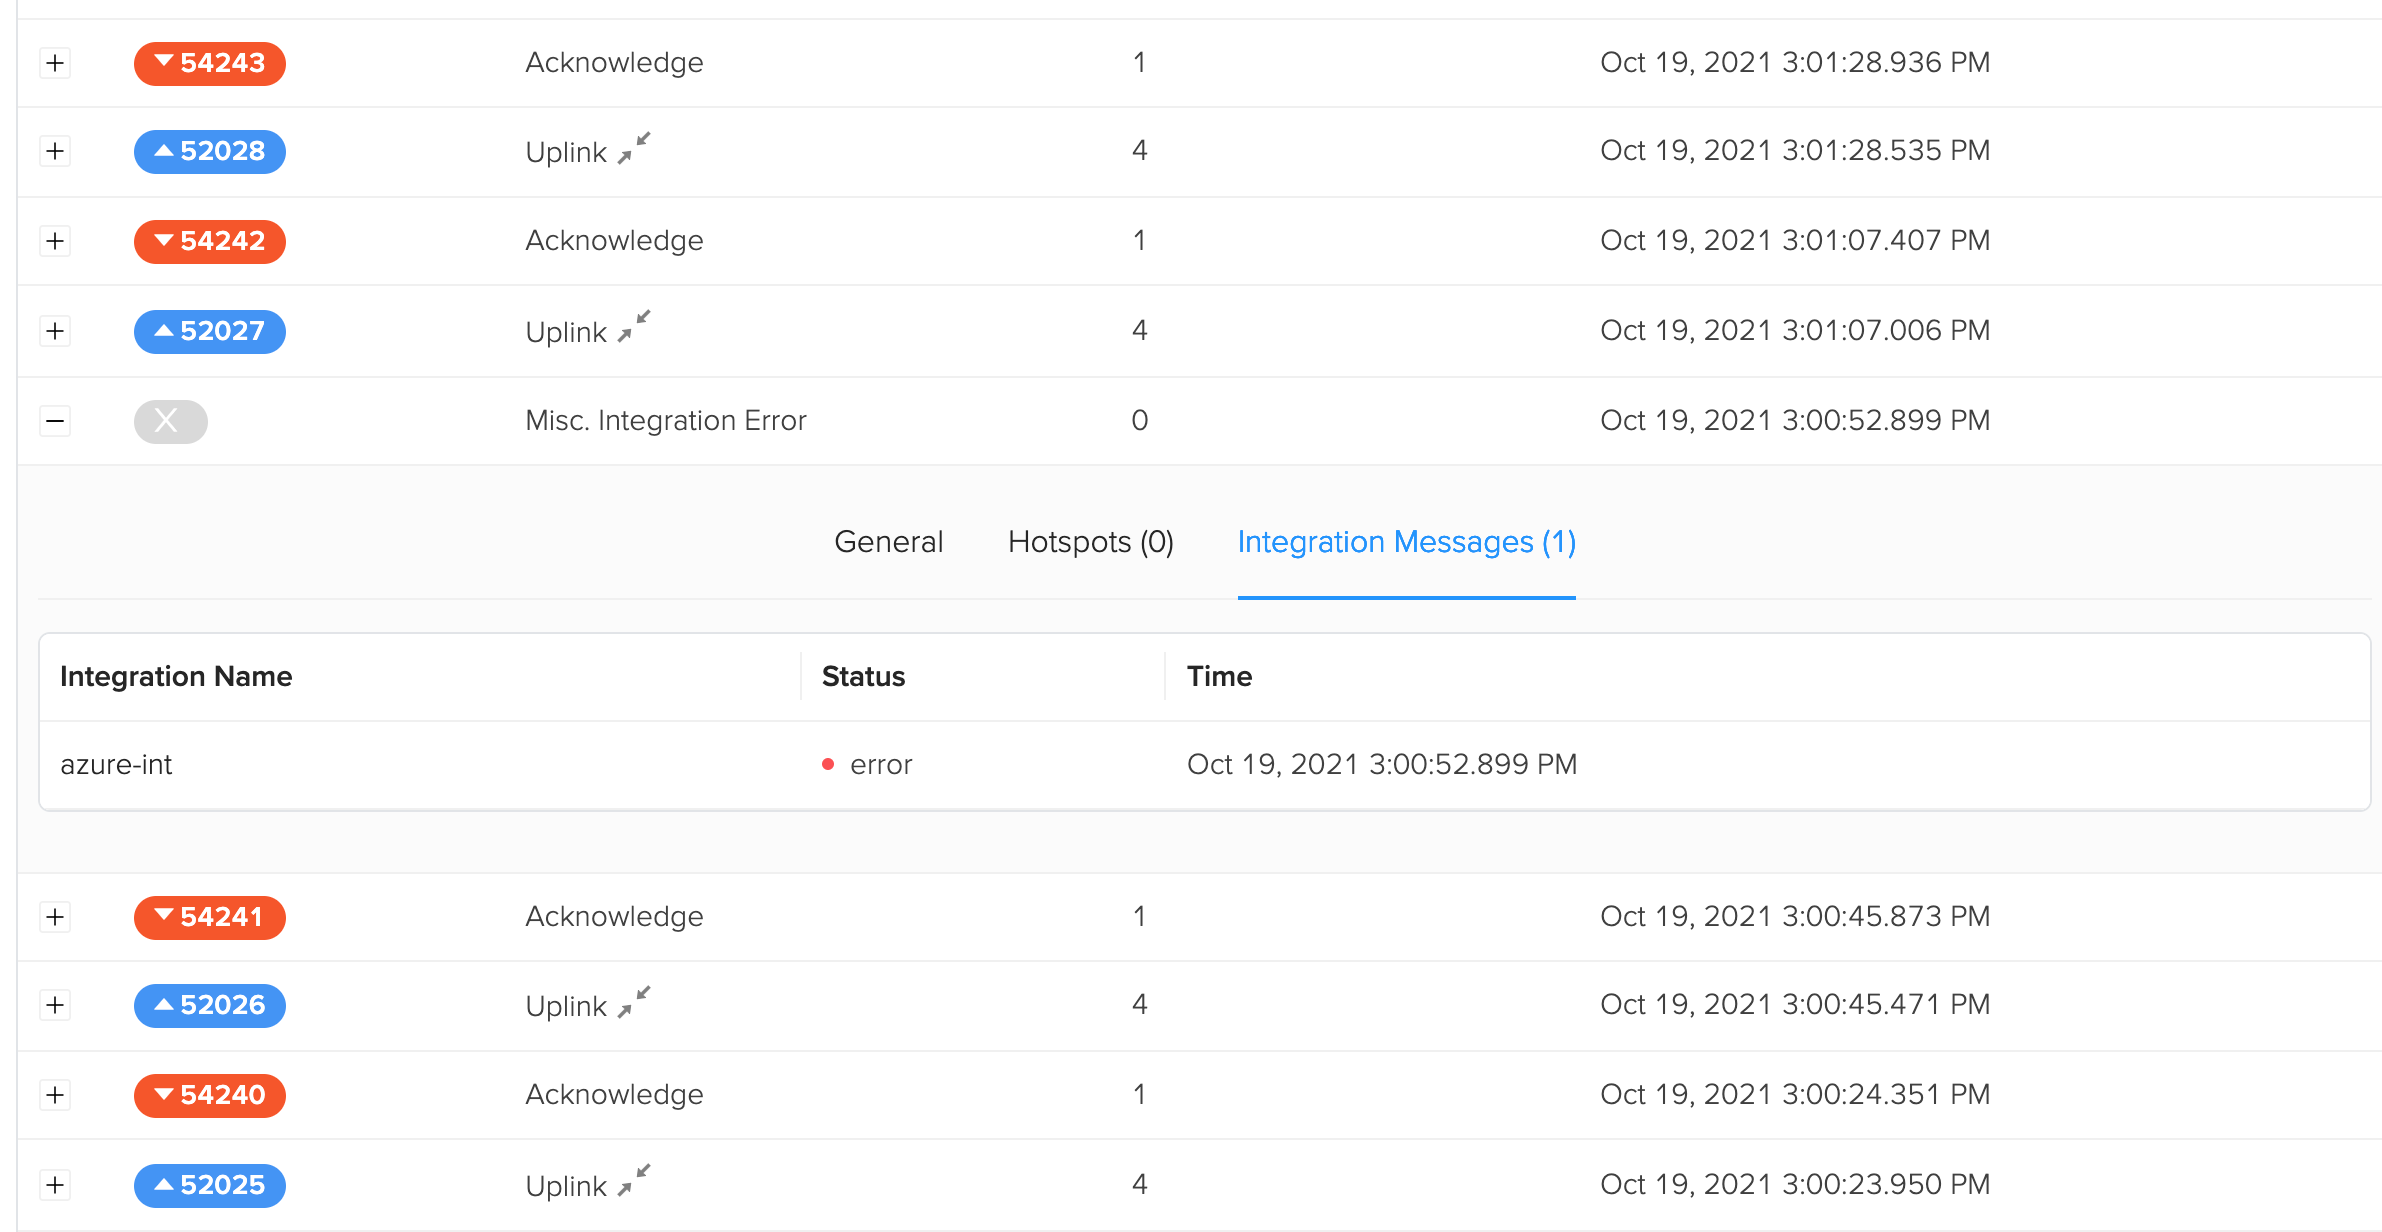Screen dimensions: 2382x1232
Task: Collapse the Misc. Integration Error row
Action: [x=55, y=420]
